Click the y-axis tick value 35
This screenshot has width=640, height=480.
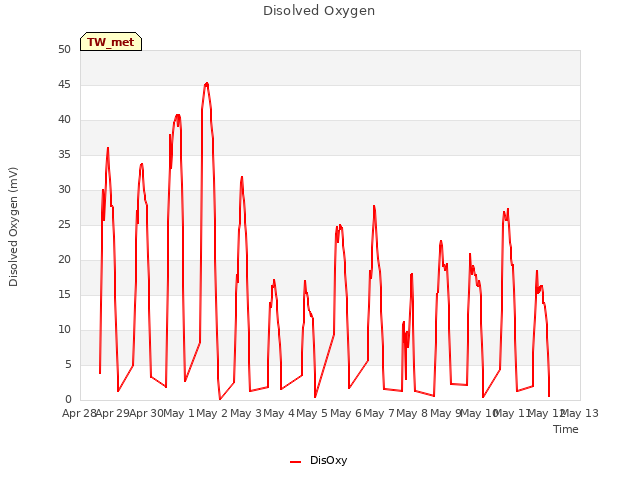64,155
